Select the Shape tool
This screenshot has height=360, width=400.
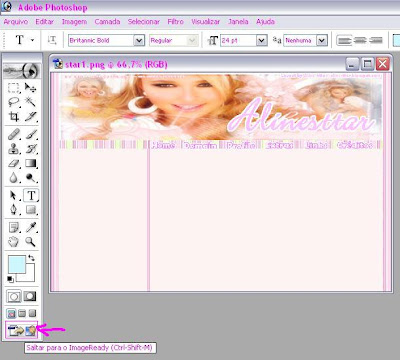tap(31, 209)
